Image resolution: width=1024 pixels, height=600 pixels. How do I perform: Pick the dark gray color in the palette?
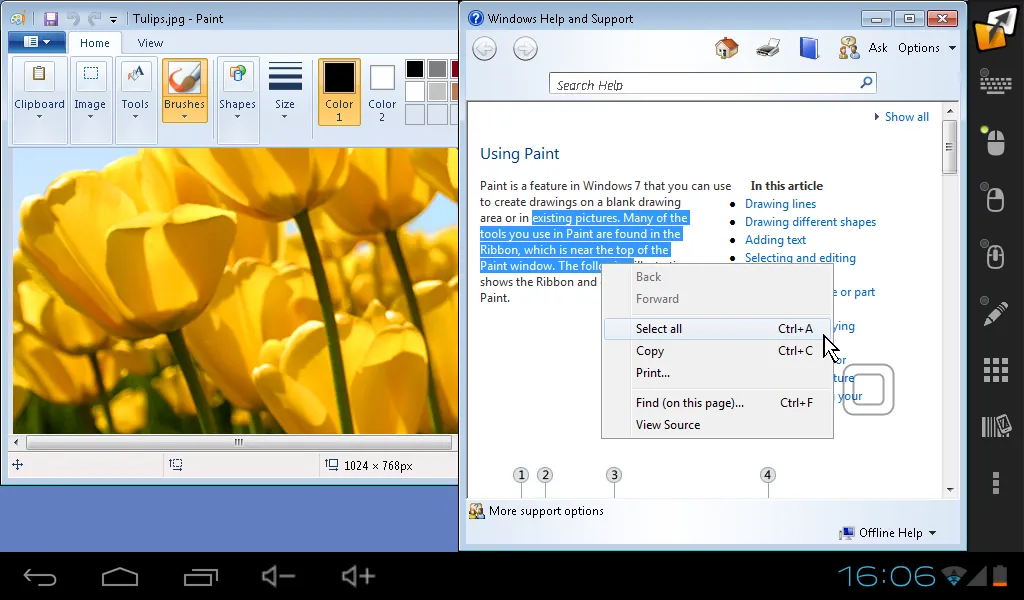(x=438, y=69)
